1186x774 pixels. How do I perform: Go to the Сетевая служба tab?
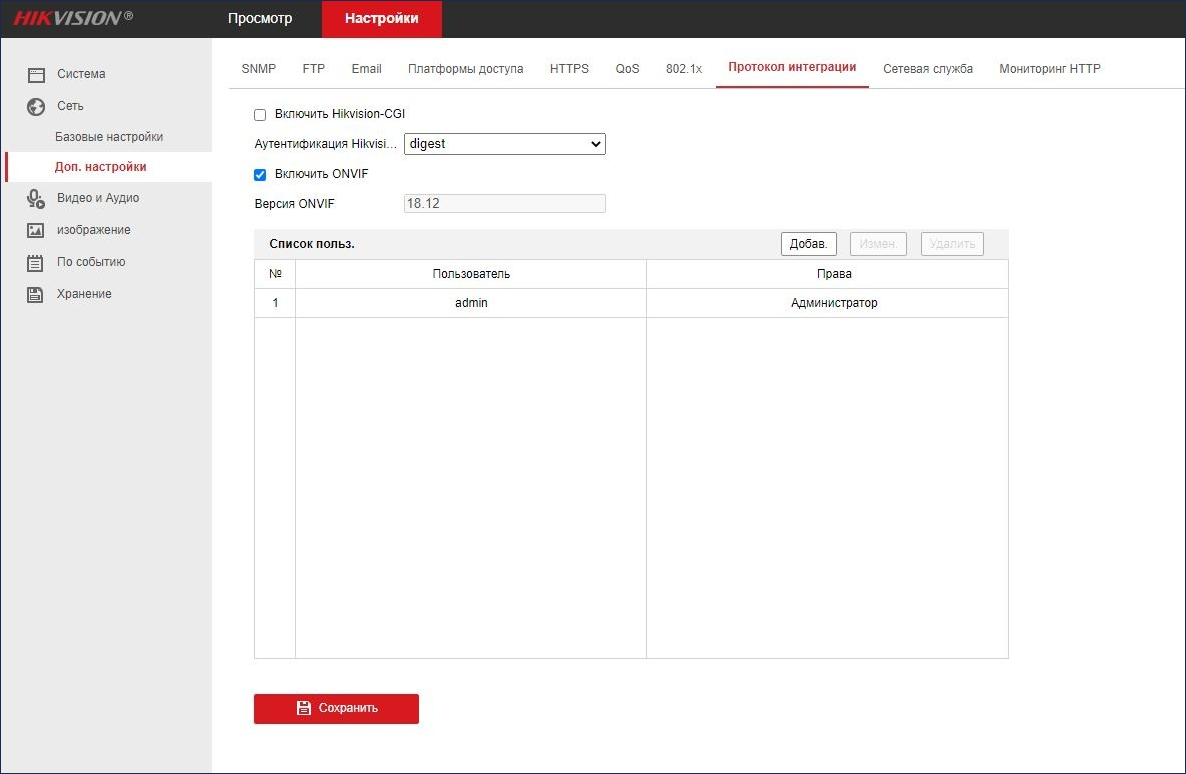[928, 69]
